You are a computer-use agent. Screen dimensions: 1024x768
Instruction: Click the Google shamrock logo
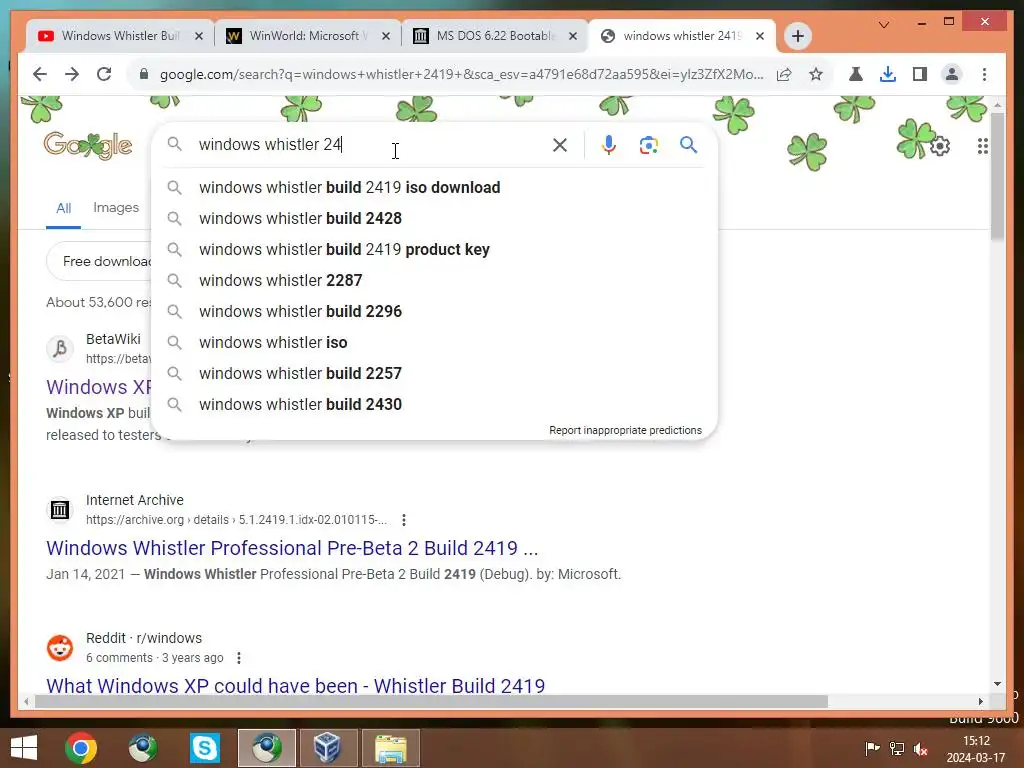coord(88,145)
